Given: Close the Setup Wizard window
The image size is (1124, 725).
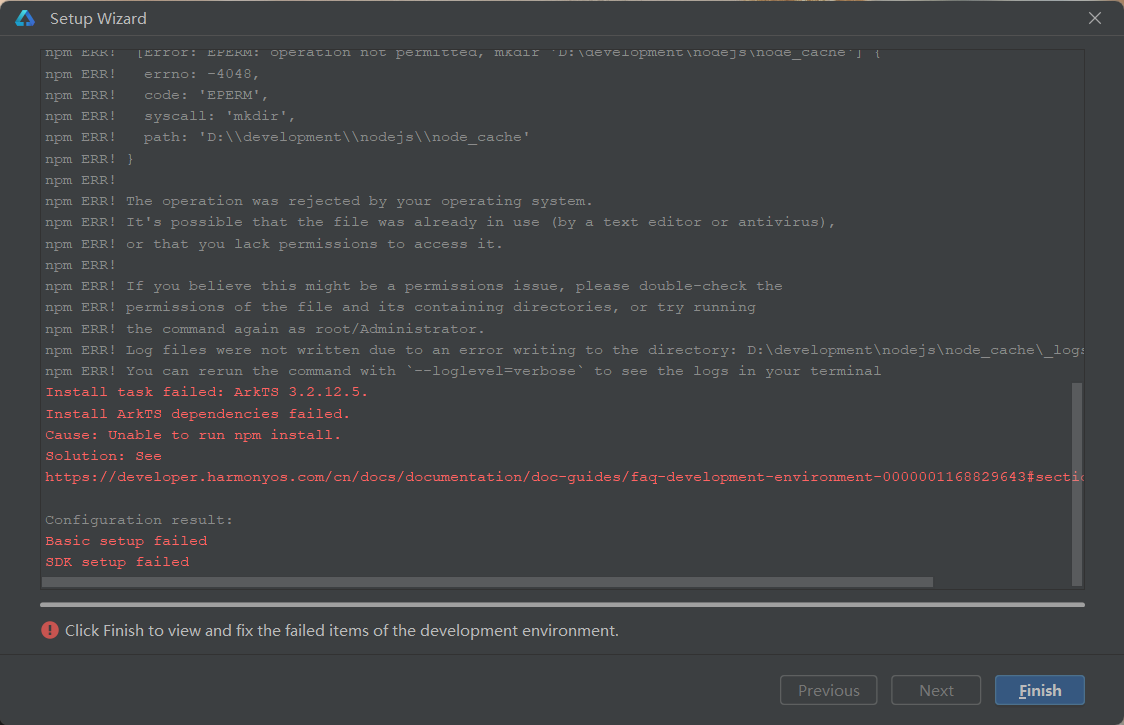Looking at the screenshot, I should tap(1095, 18).
